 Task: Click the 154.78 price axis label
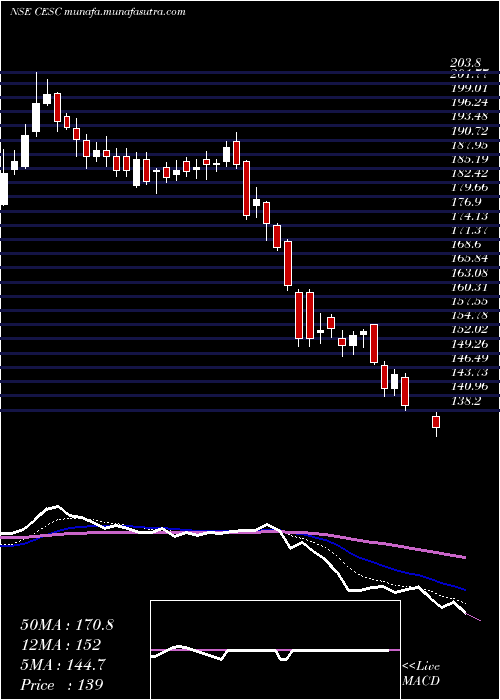(469, 316)
